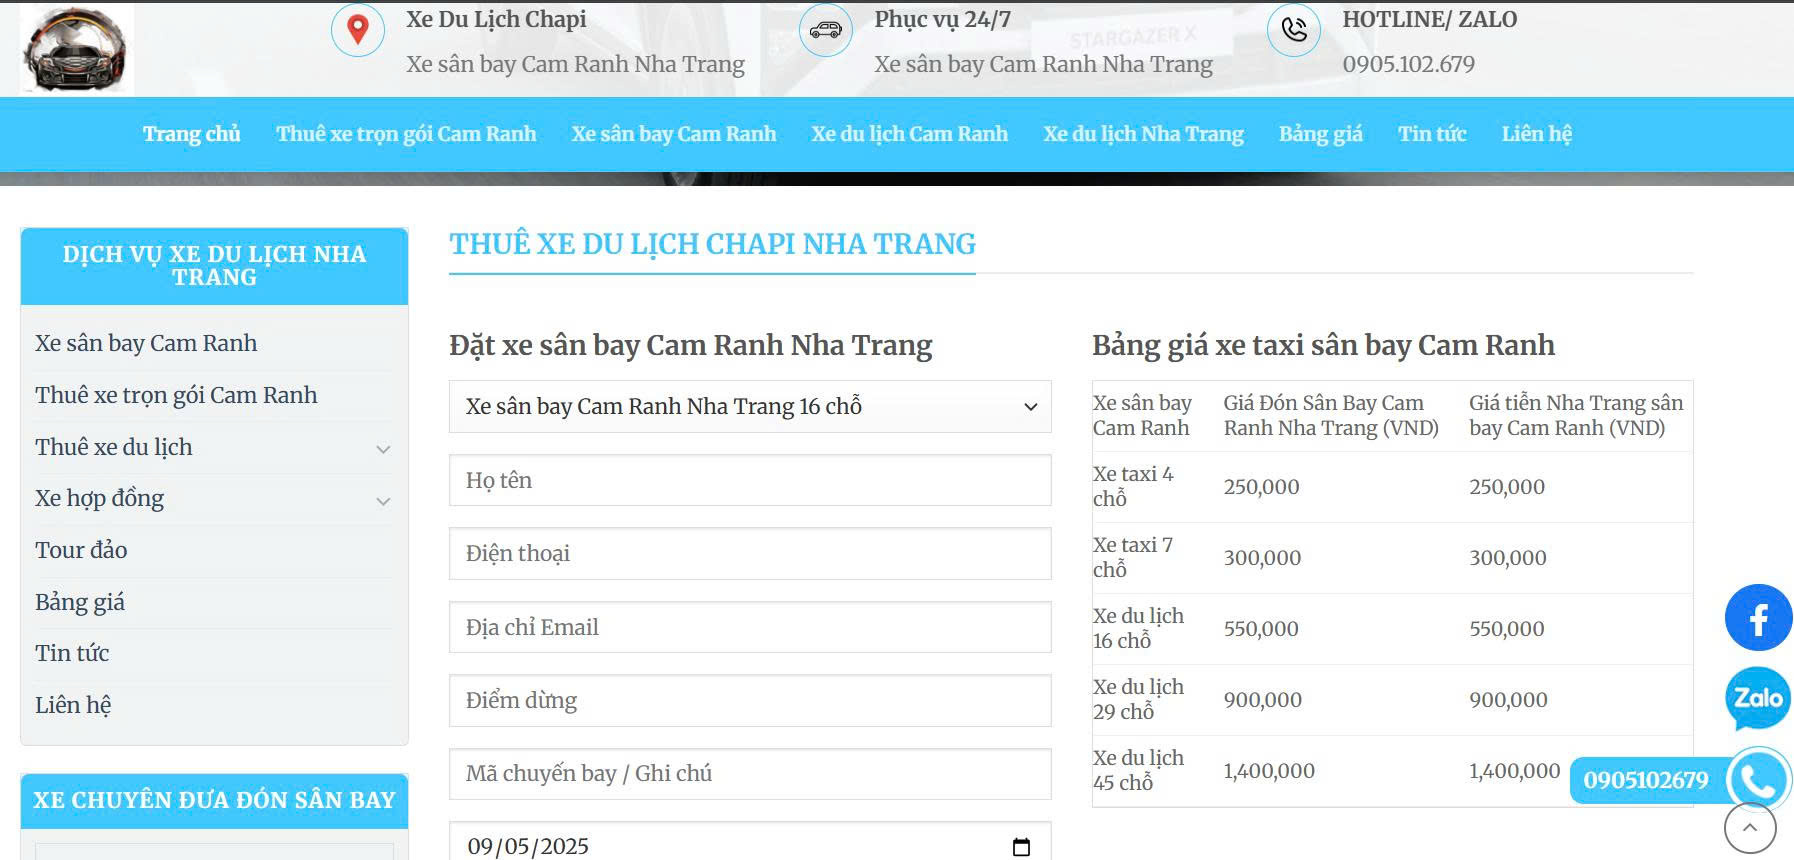Screen dimensions: 1794x860
Task: Open the date picker calendar icon
Action: click(x=1021, y=847)
